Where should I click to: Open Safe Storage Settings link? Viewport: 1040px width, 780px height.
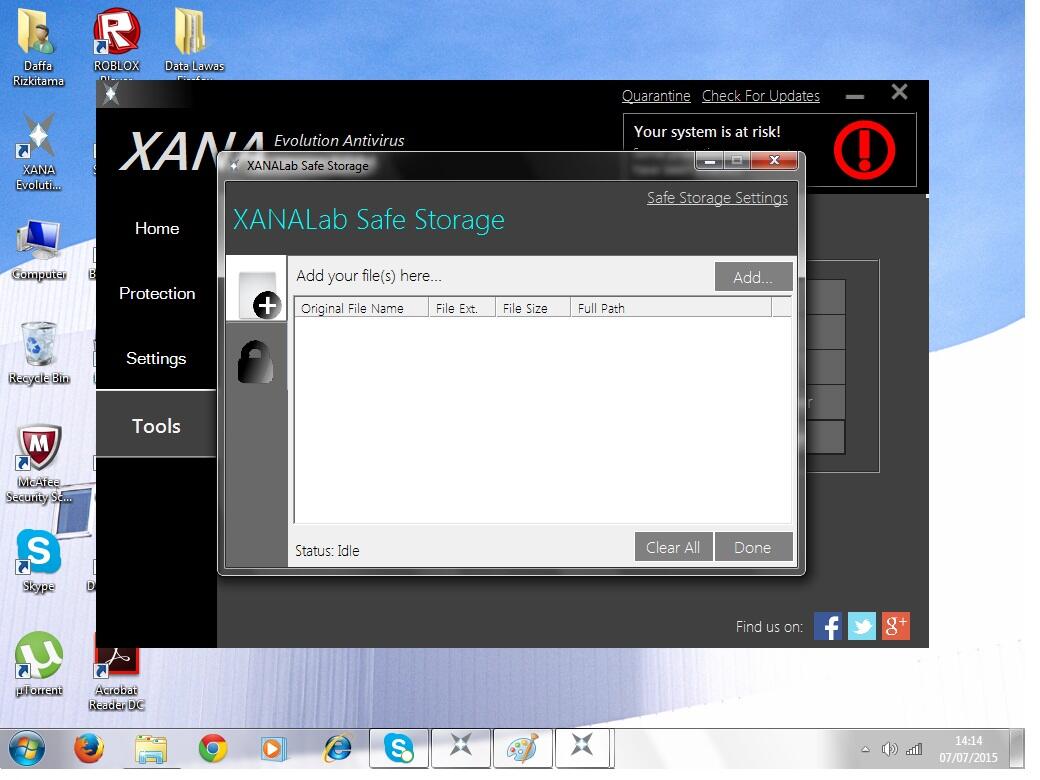[717, 198]
